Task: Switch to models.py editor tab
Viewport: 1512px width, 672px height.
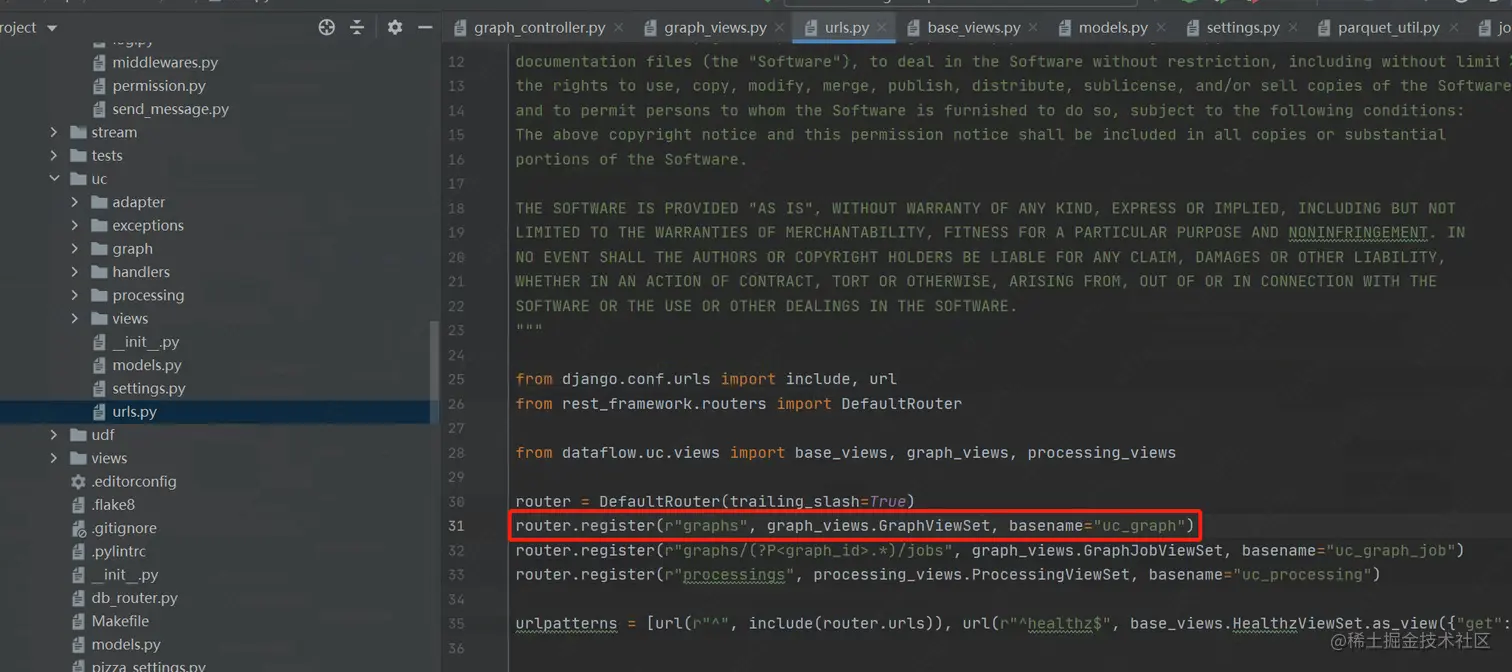Action: click(x=1113, y=28)
